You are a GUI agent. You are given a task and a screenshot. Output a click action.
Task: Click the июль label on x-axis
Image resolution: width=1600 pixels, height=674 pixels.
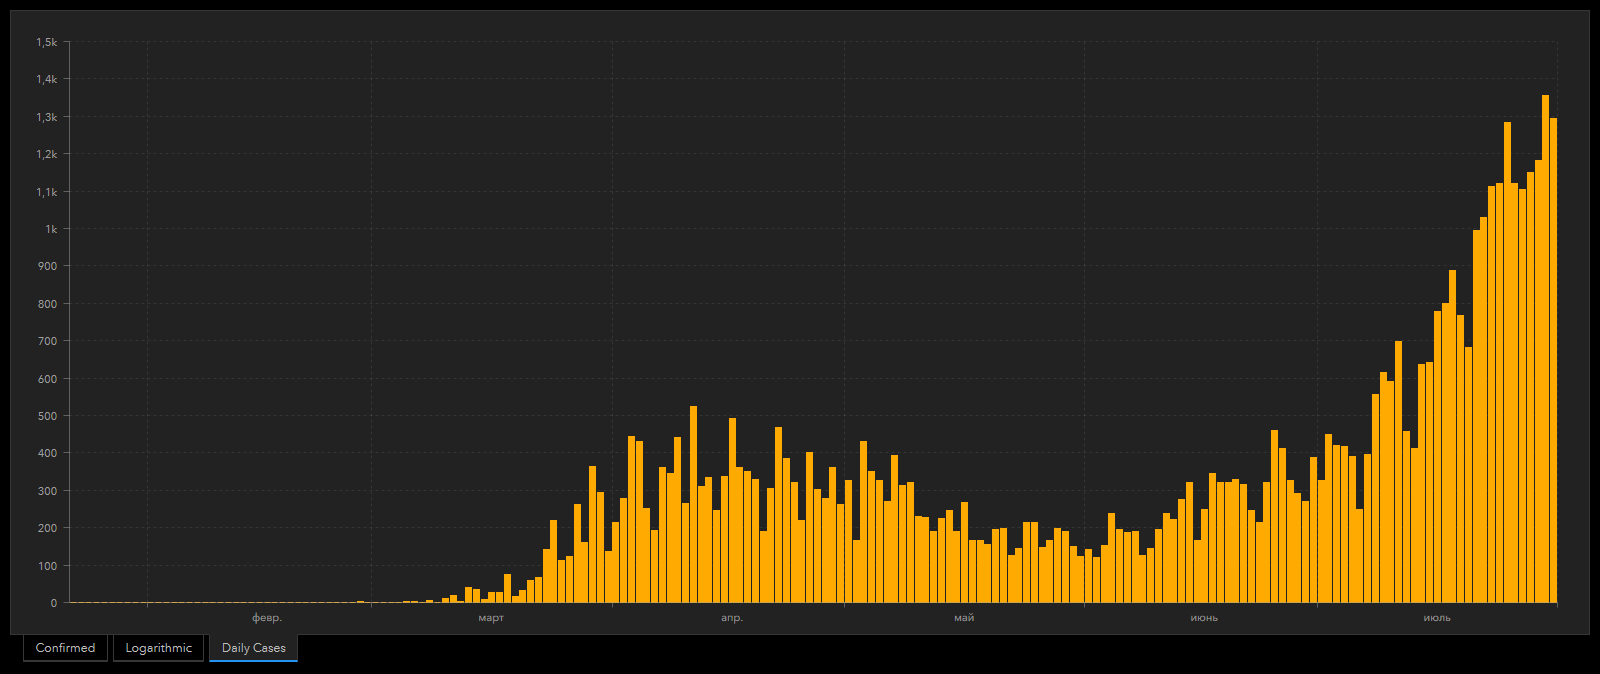(1437, 618)
